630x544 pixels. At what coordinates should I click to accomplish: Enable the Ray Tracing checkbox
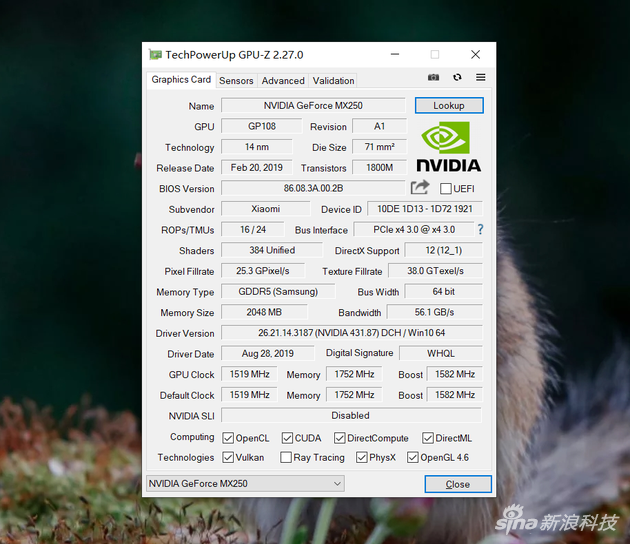286,457
